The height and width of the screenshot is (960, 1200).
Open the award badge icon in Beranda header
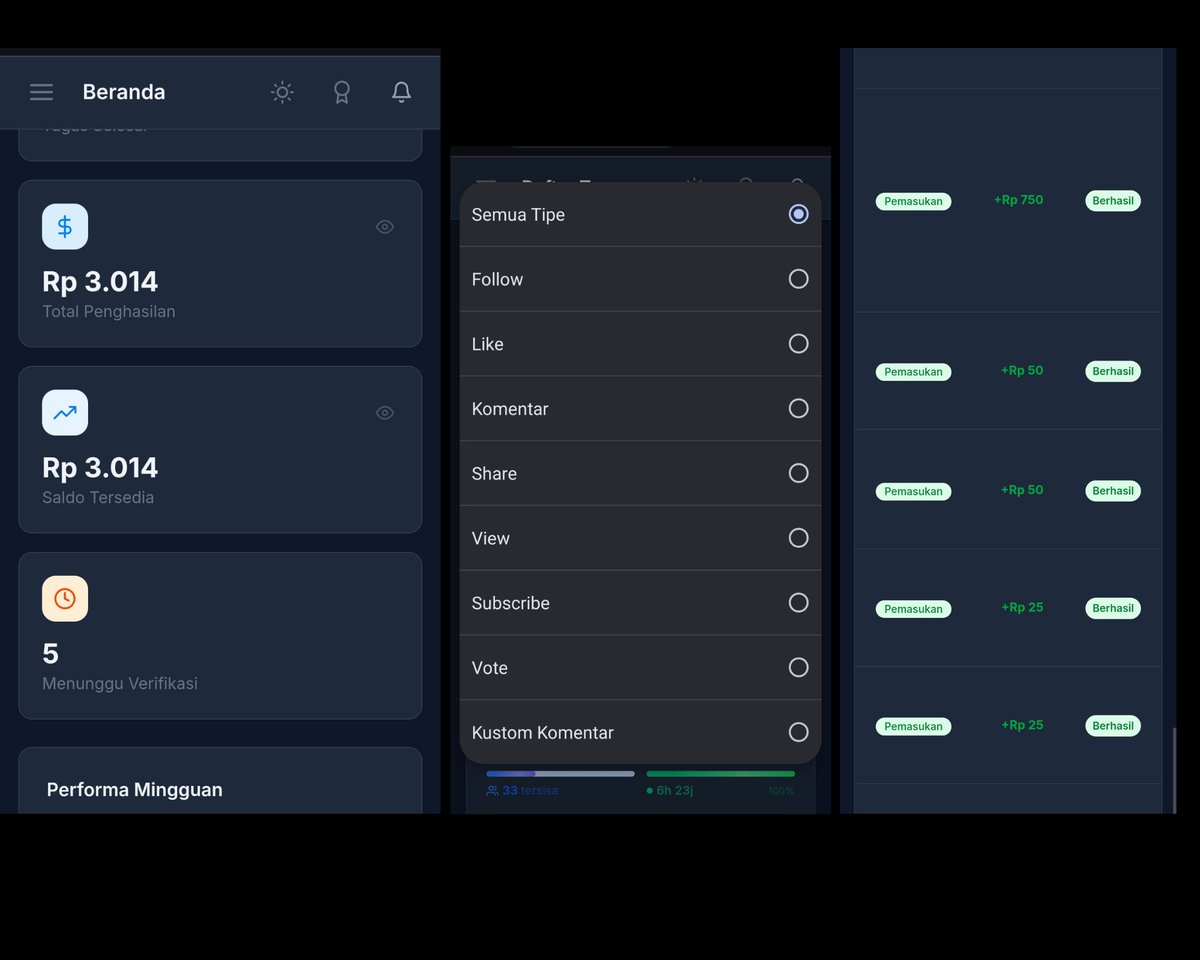click(x=342, y=92)
